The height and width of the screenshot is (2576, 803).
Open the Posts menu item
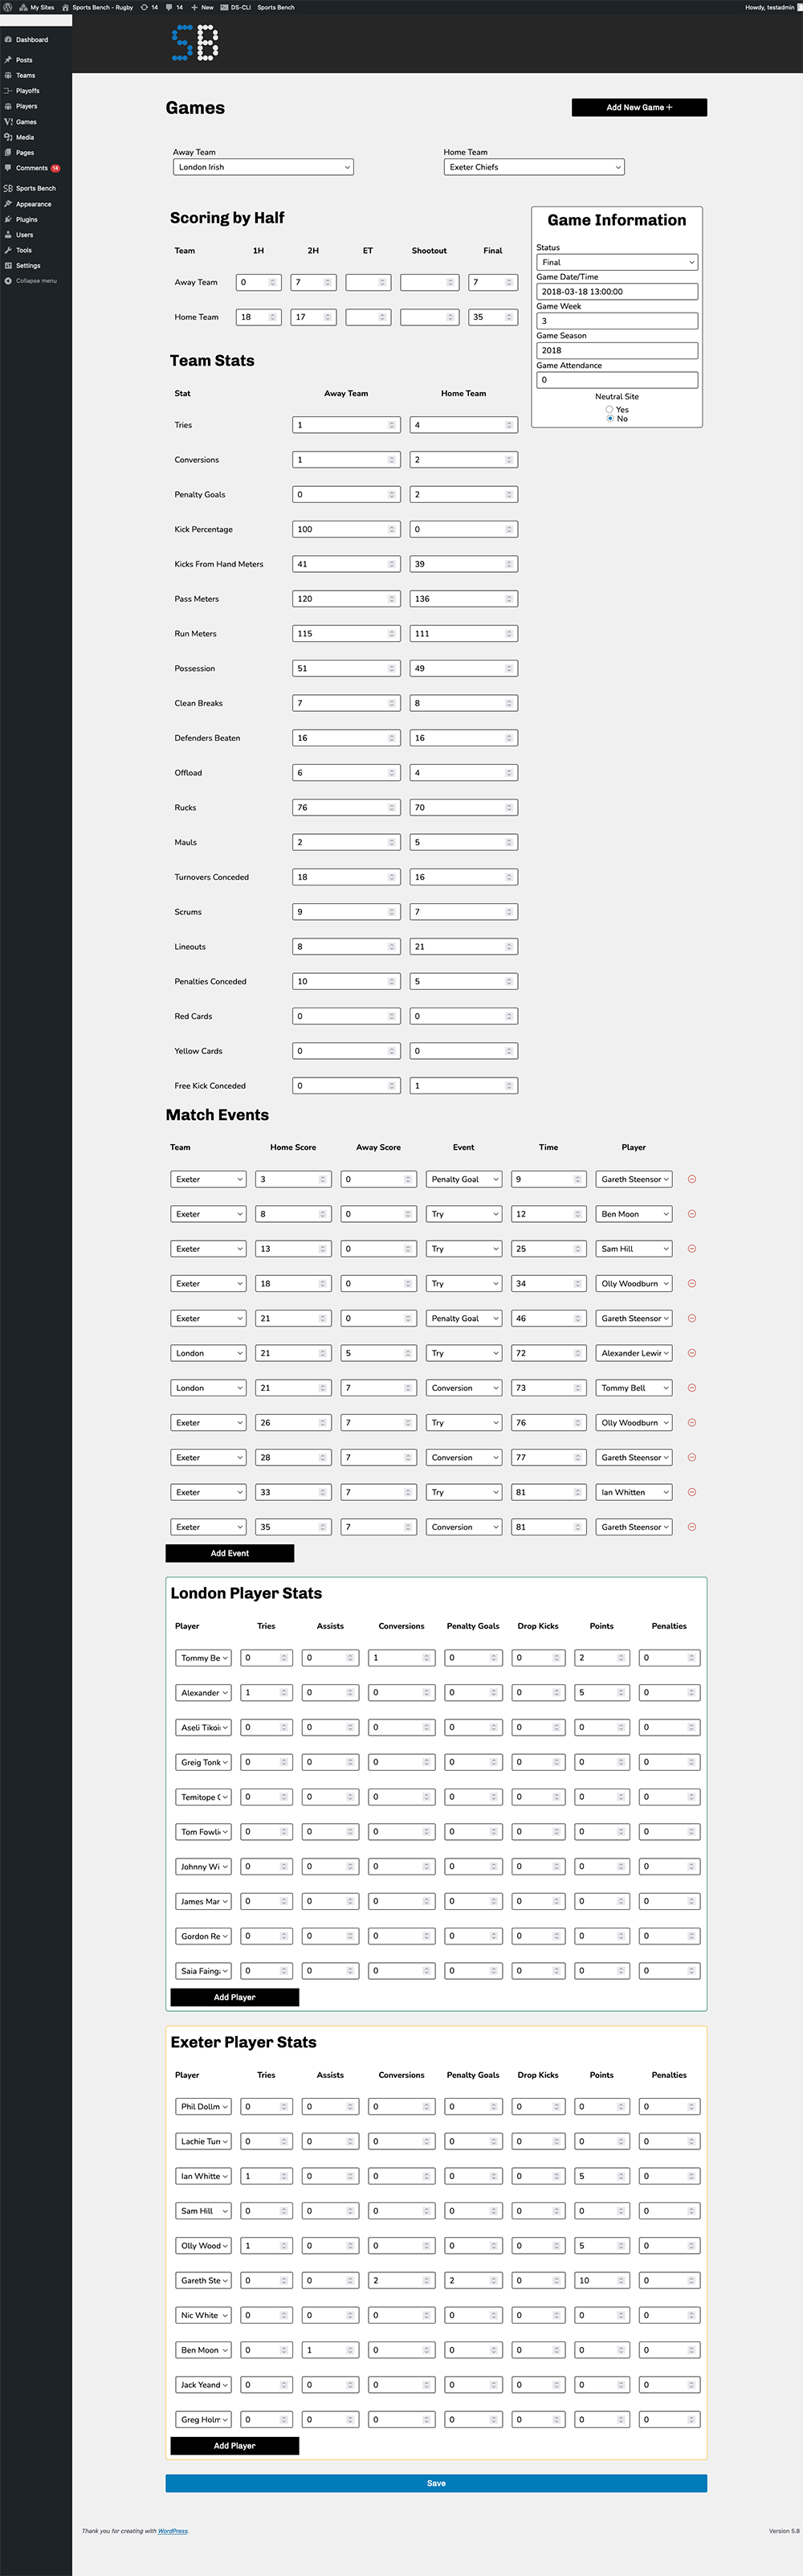(x=24, y=60)
